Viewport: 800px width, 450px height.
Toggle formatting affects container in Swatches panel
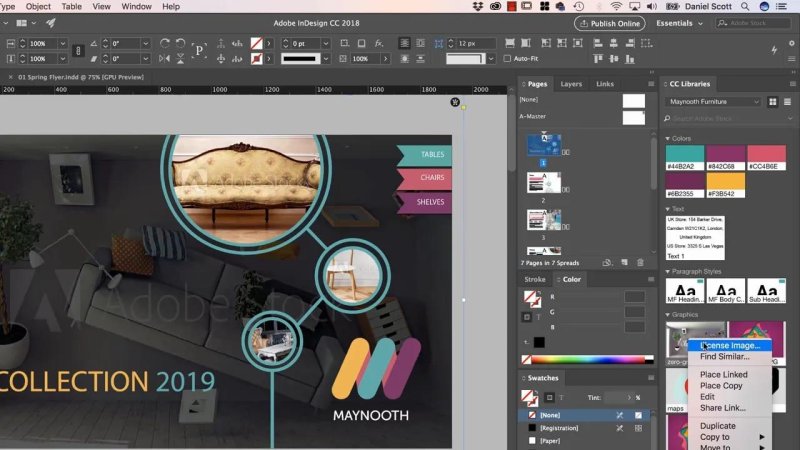549,397
